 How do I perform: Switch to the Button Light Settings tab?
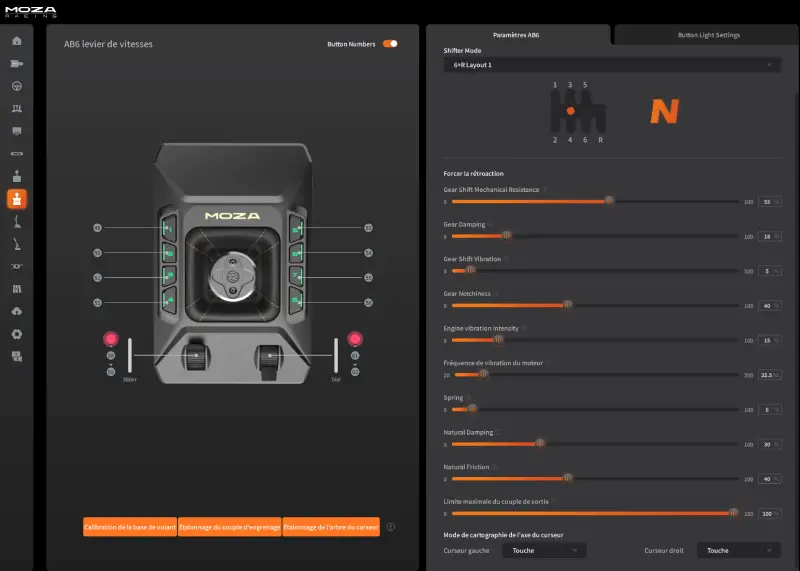[709, 35]
